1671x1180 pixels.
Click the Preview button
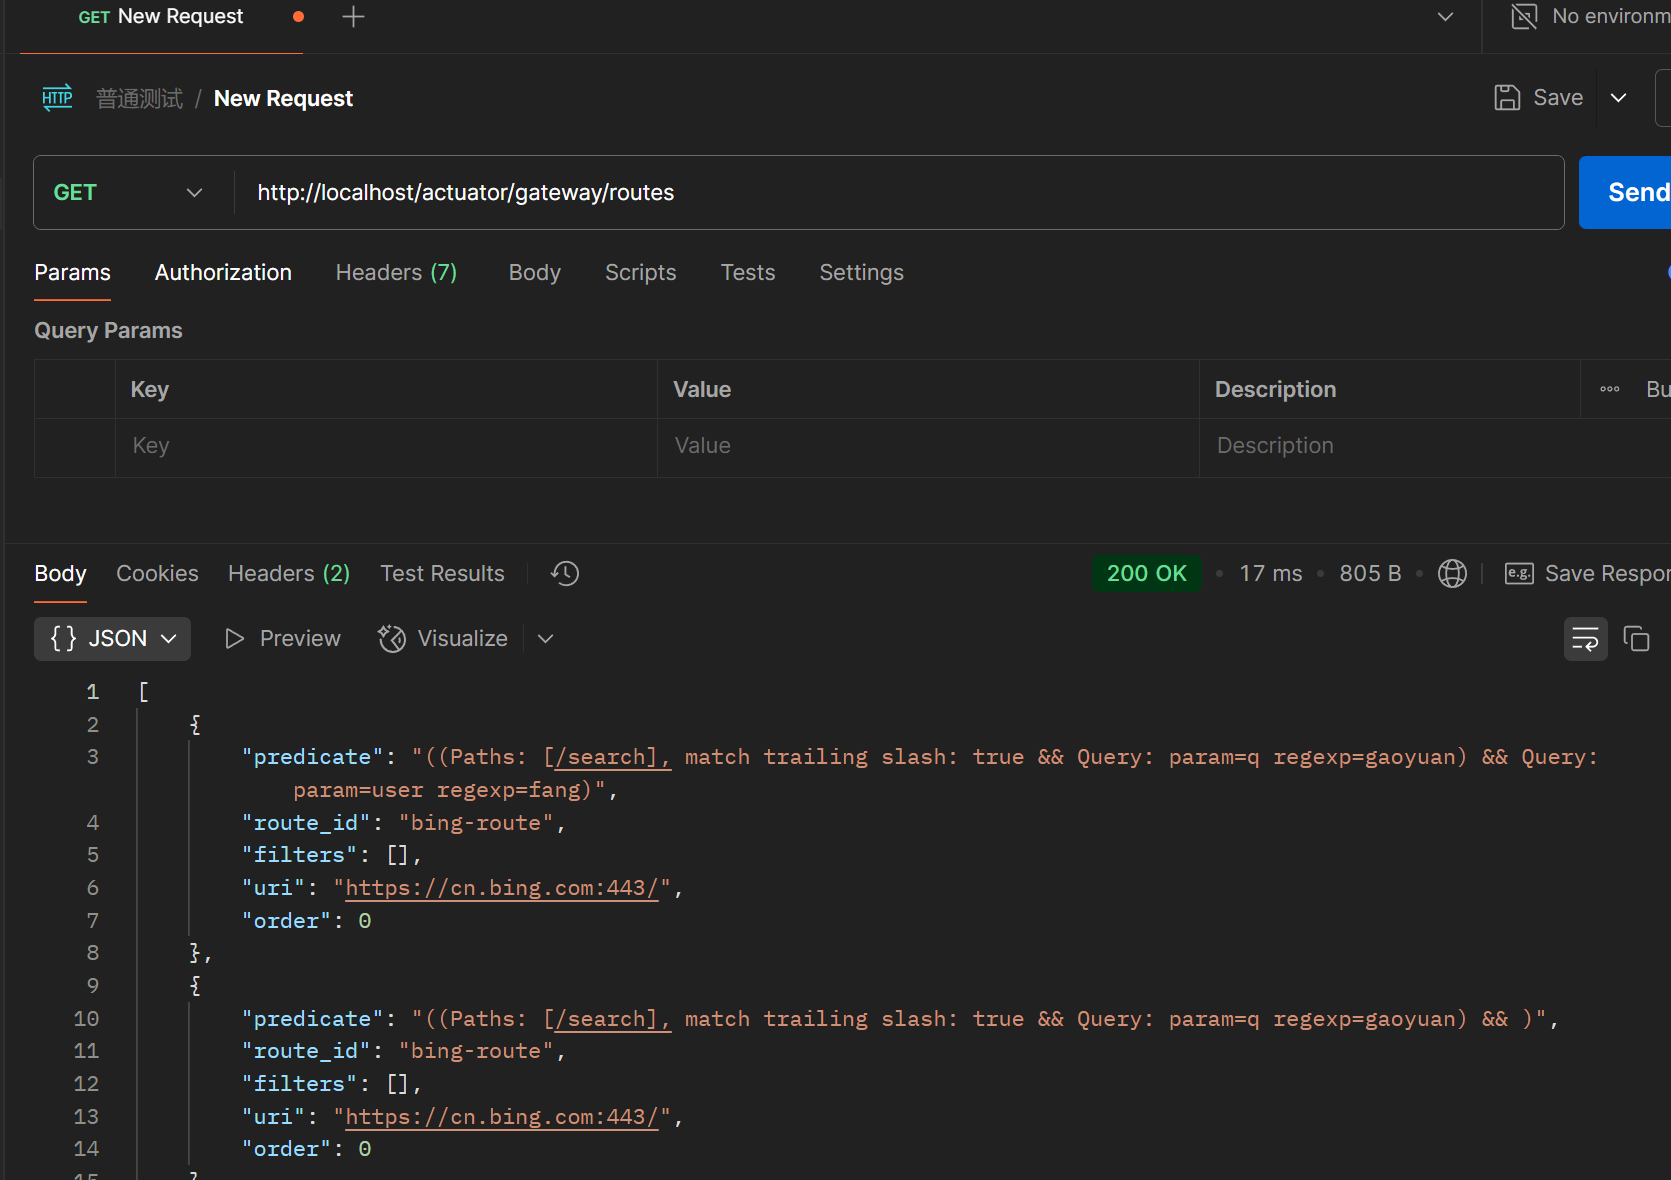point(283,639)
